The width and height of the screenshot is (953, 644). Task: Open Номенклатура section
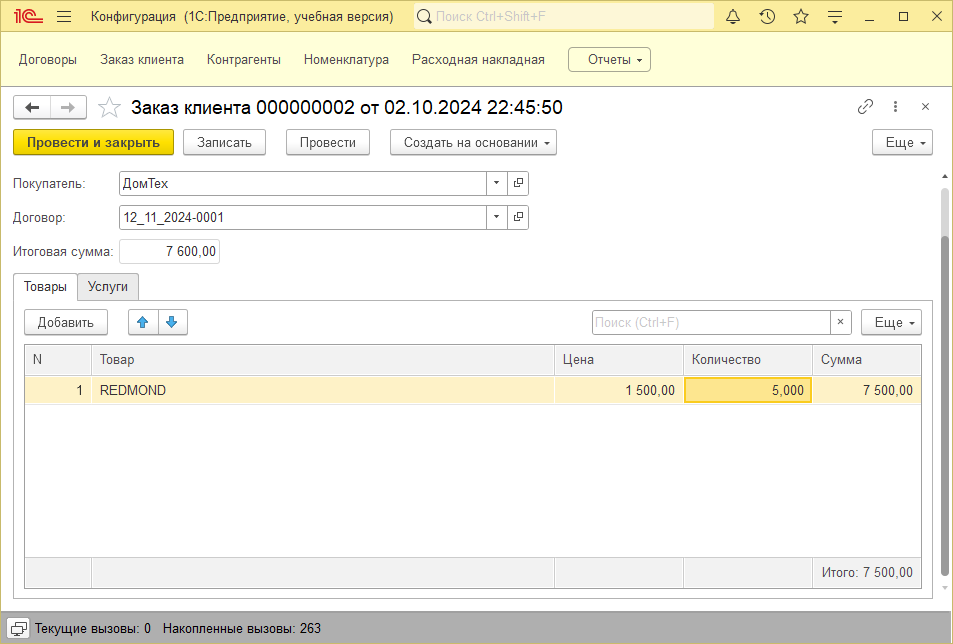(346, 60)
